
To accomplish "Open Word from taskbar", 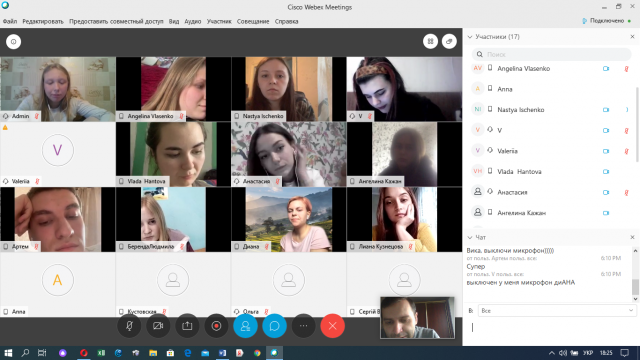I will (222, 353).
